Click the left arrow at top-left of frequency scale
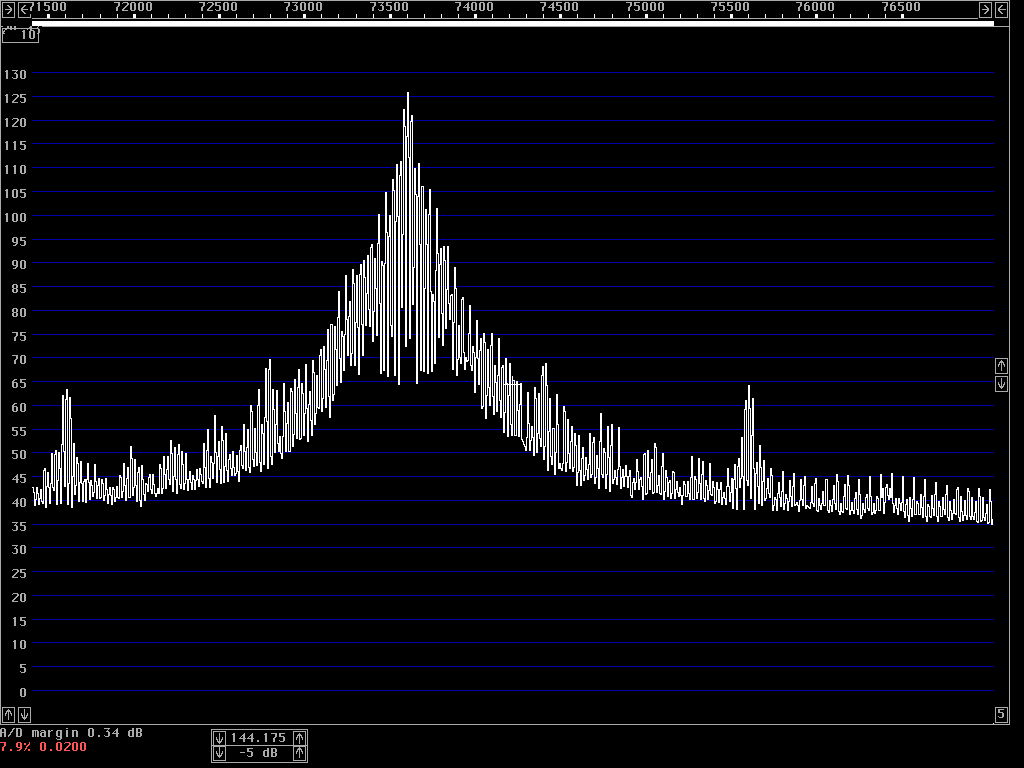 point(24,9)
